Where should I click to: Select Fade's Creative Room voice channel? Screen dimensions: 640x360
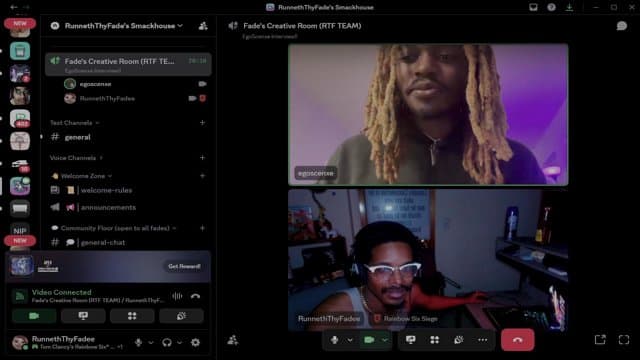(128, 64)
